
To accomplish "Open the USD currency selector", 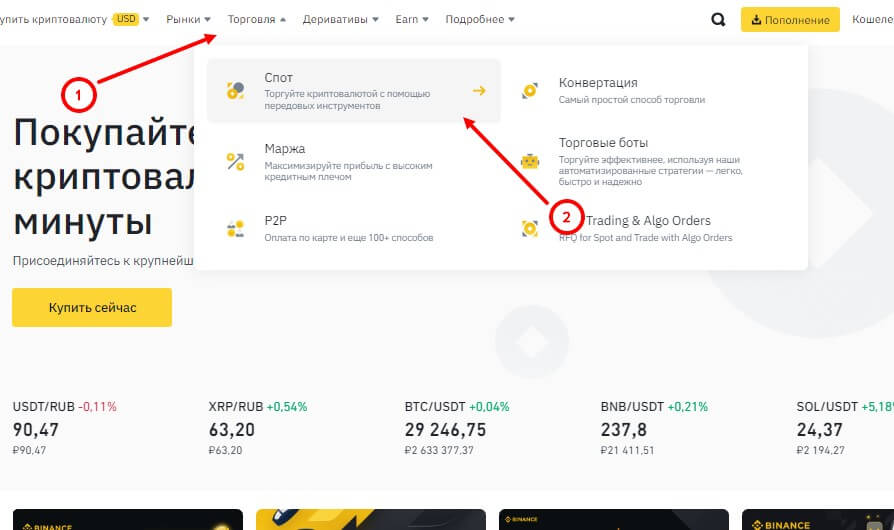I will [132, 19].
